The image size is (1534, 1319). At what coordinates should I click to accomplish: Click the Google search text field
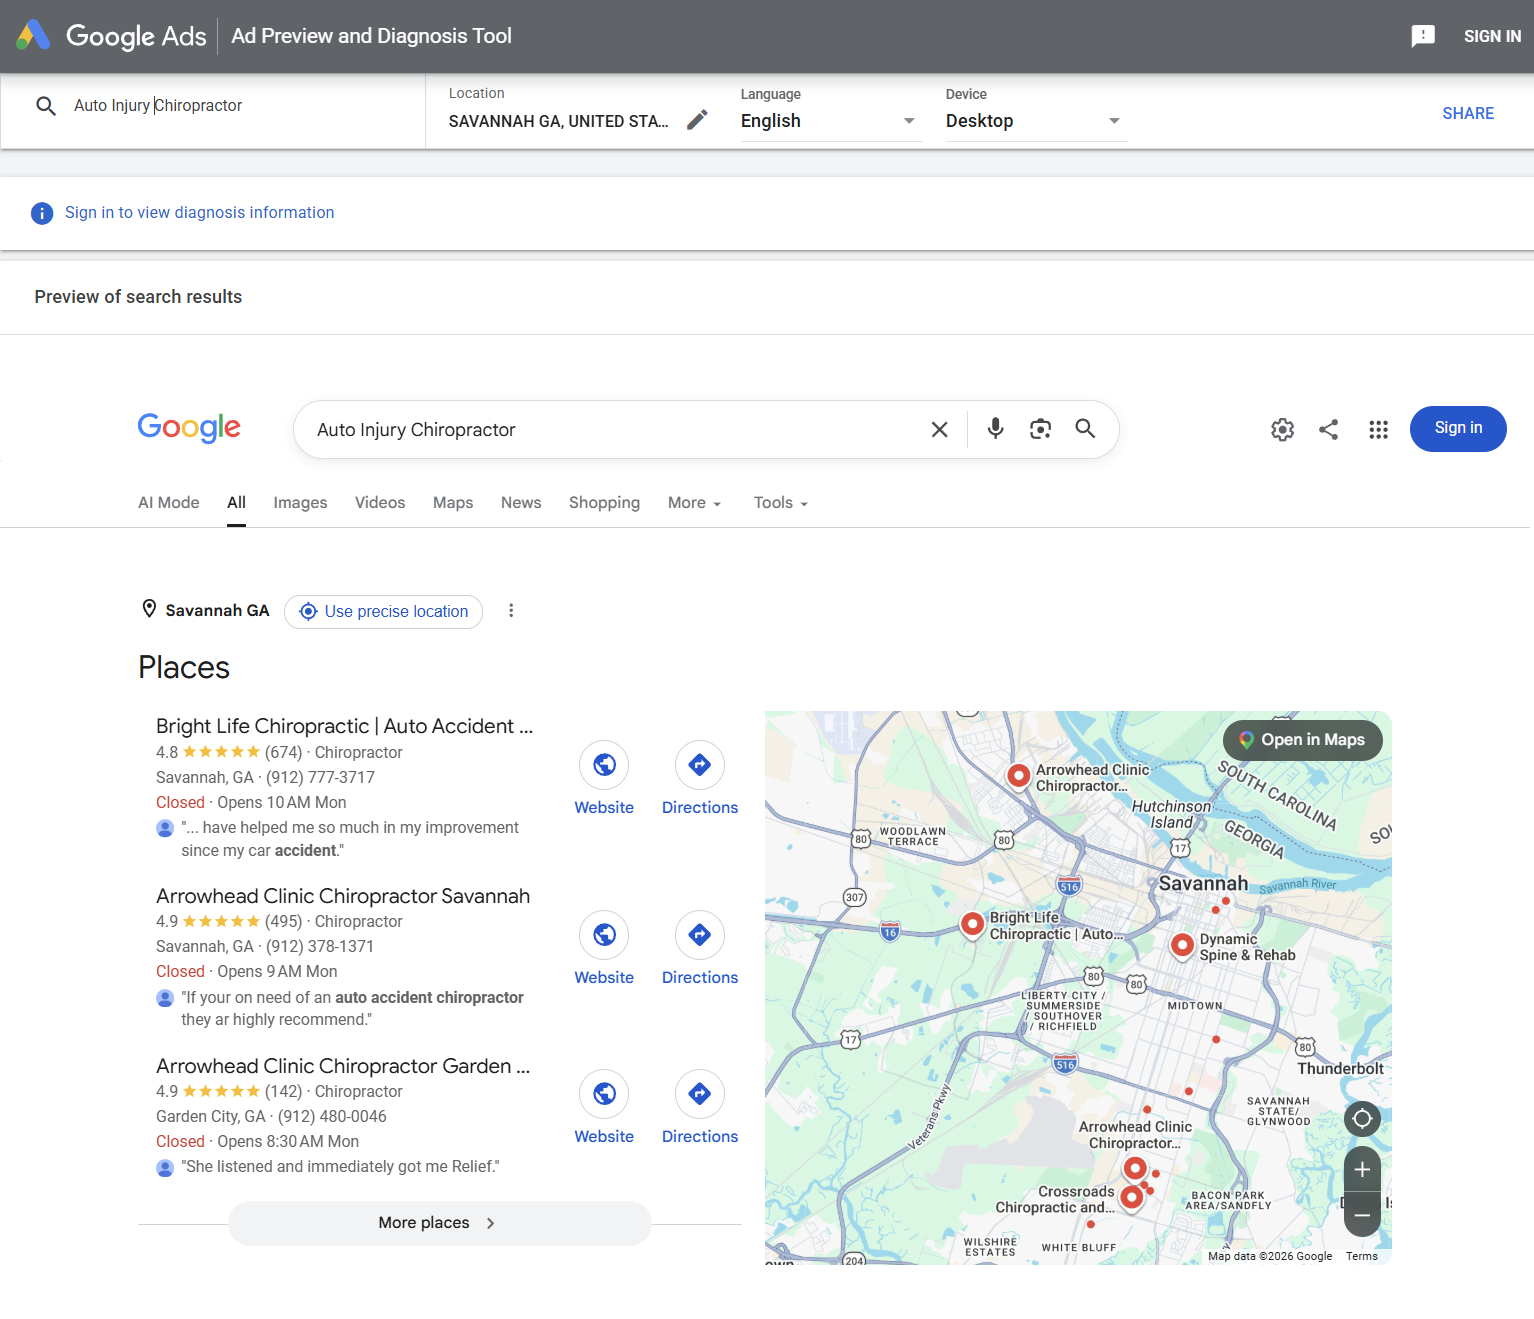pyautogui.click(x=610, y=430)
